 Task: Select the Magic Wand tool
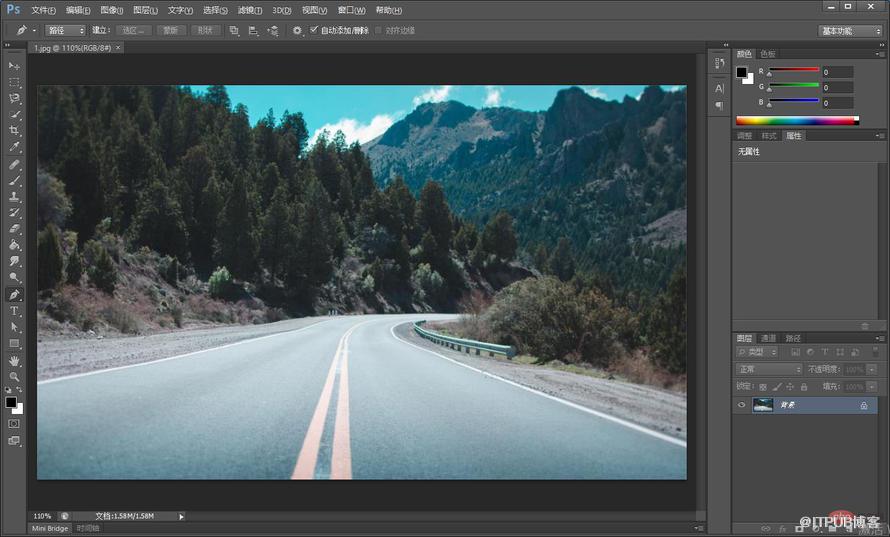14,114
